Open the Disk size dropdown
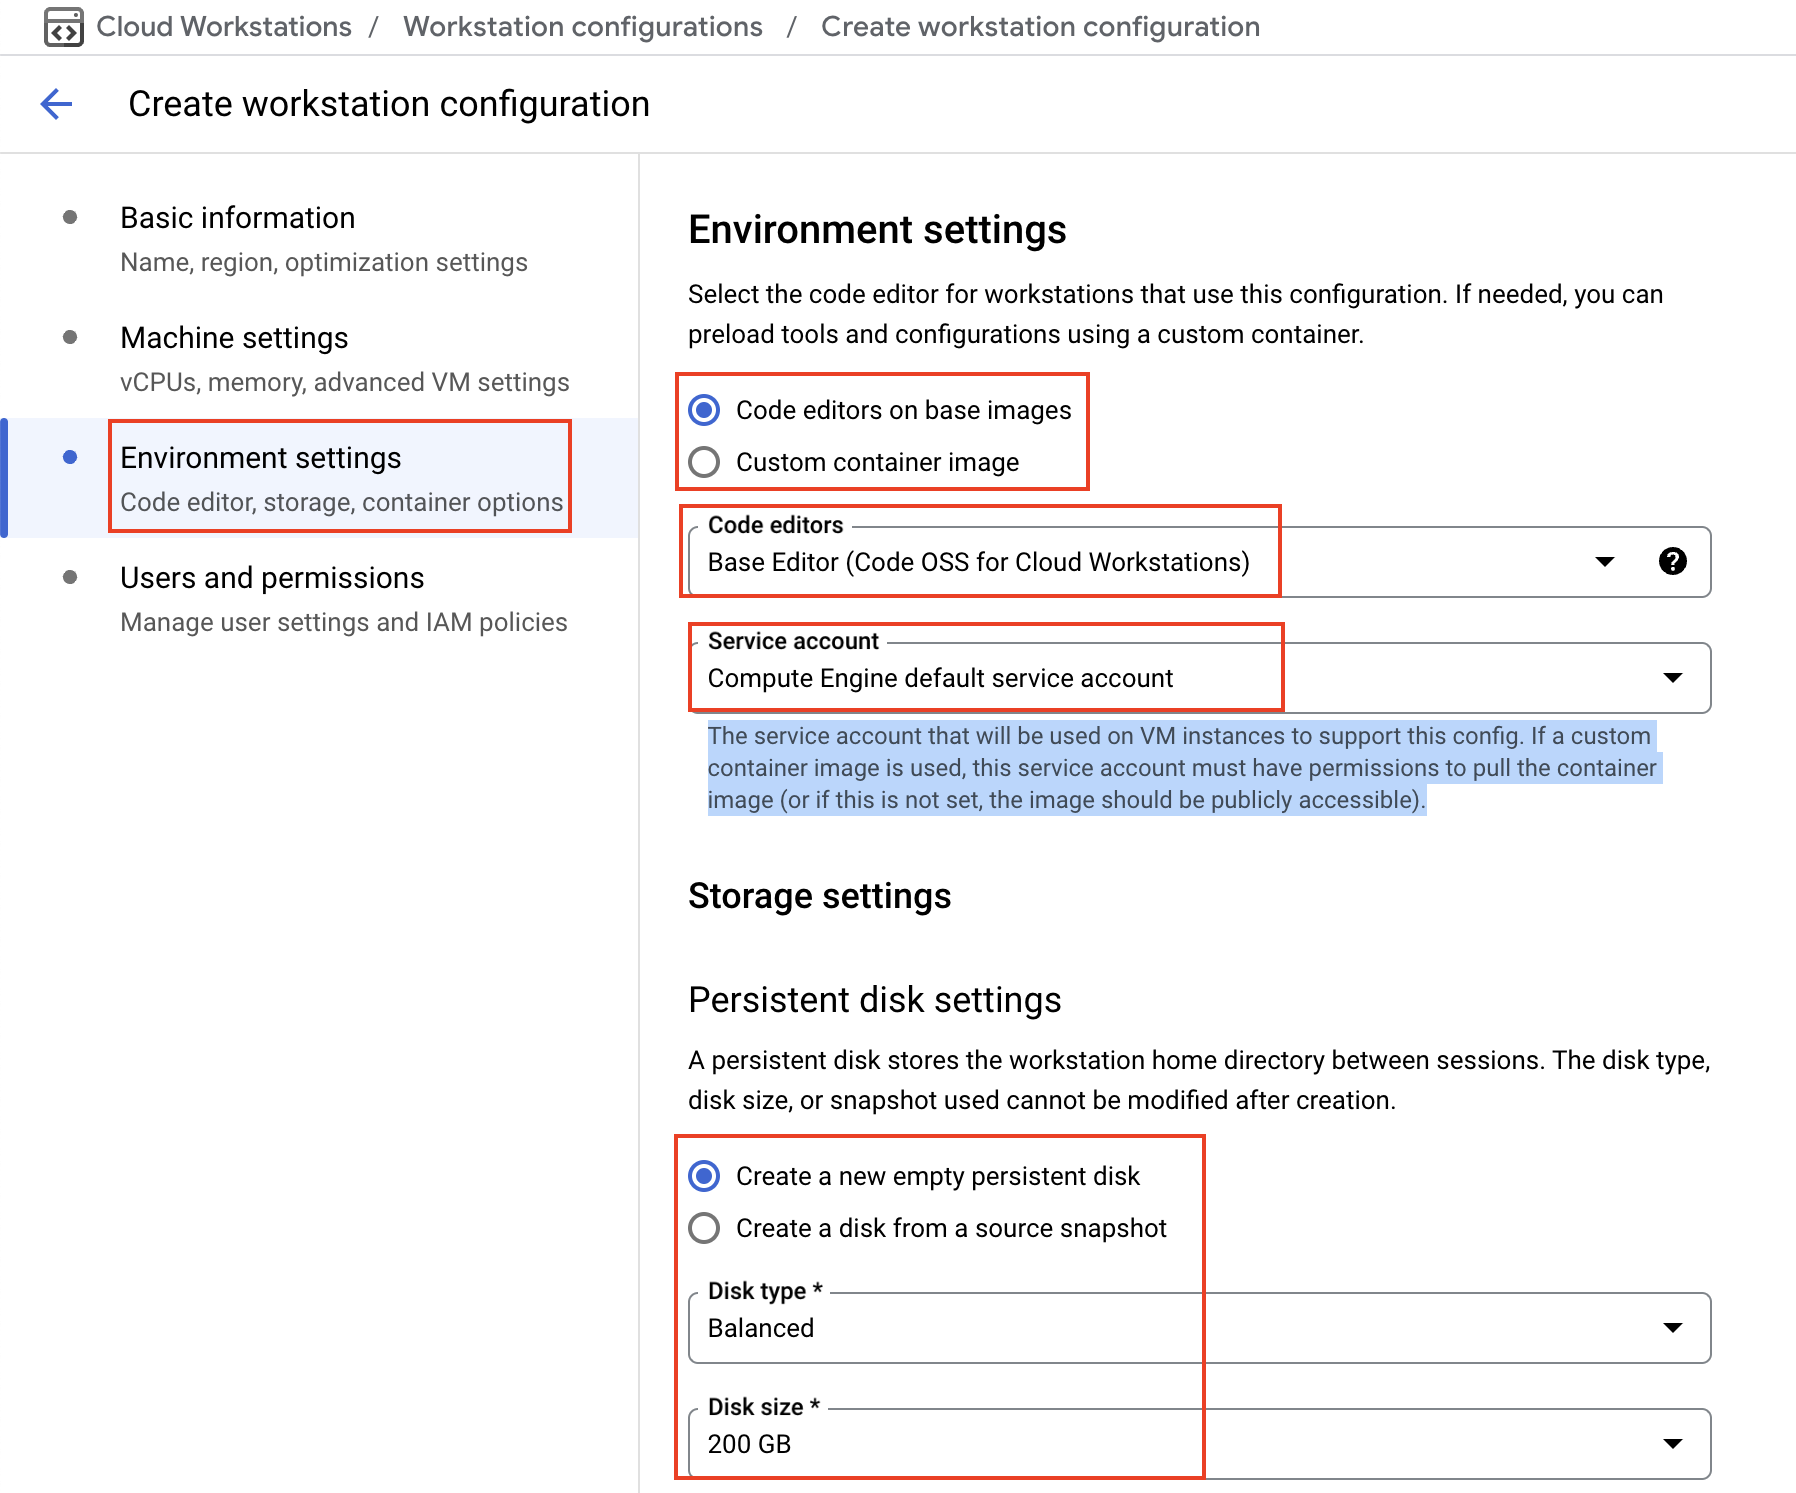The image size is (1796, 1493). tap(1672, 1443)
